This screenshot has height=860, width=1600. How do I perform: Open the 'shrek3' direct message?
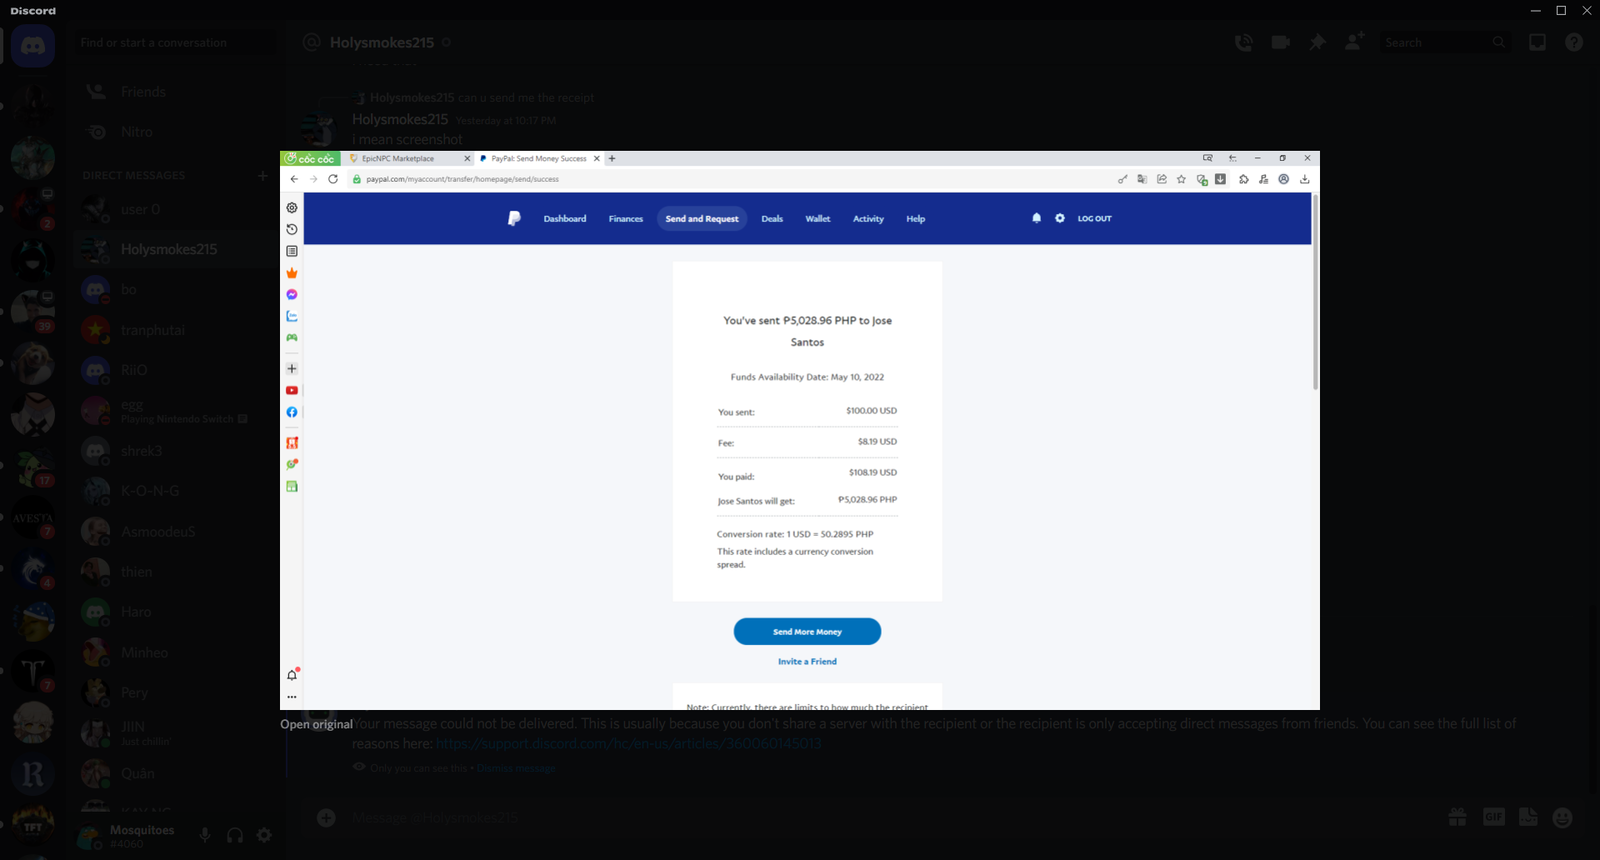177,451
